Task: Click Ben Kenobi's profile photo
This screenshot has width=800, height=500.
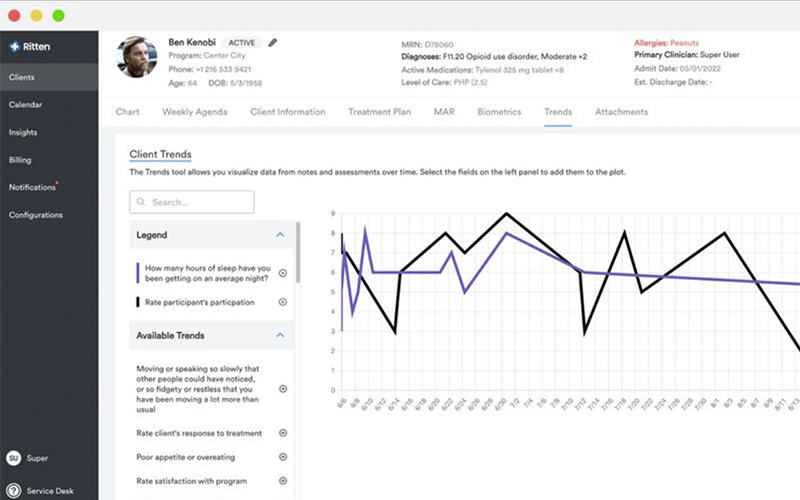Action: pyautogui.click(x=137, y=57)
